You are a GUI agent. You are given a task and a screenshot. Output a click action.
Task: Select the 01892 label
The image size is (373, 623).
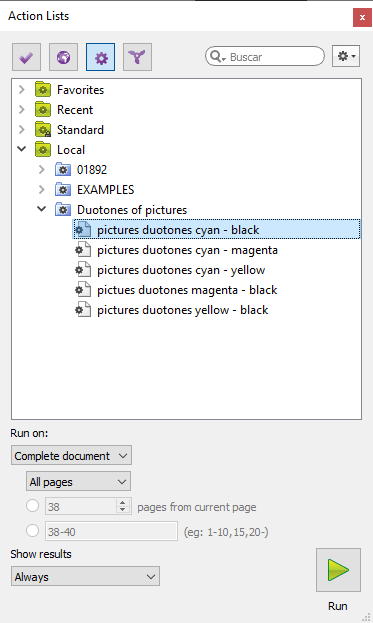[92, 170]
